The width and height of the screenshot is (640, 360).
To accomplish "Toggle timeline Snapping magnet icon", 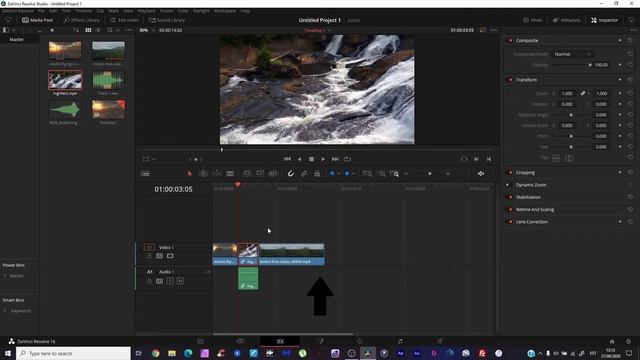I will (x=291, y=173).
